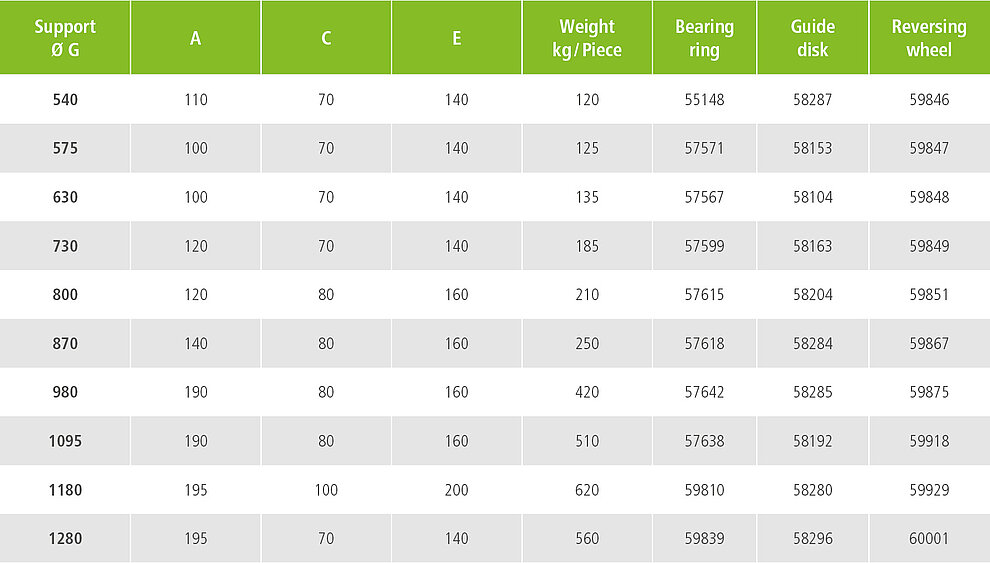
Task: Select the Weight kg/Piece header cell
Action: pyautogui.click(x=587, y=38)
